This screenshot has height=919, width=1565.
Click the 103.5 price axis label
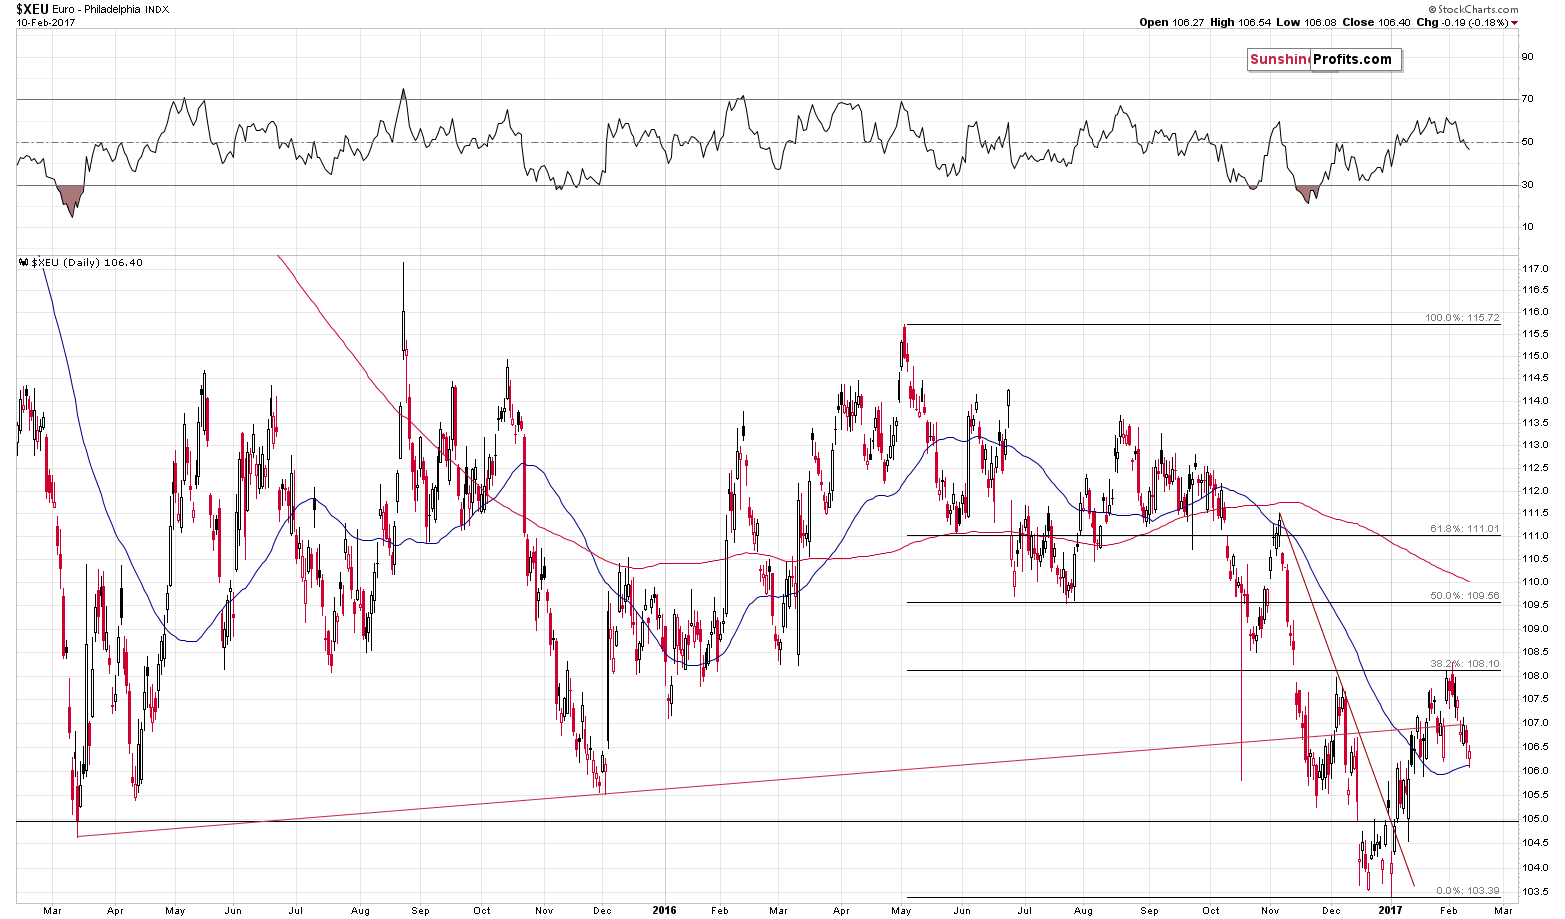[1535, 893]
